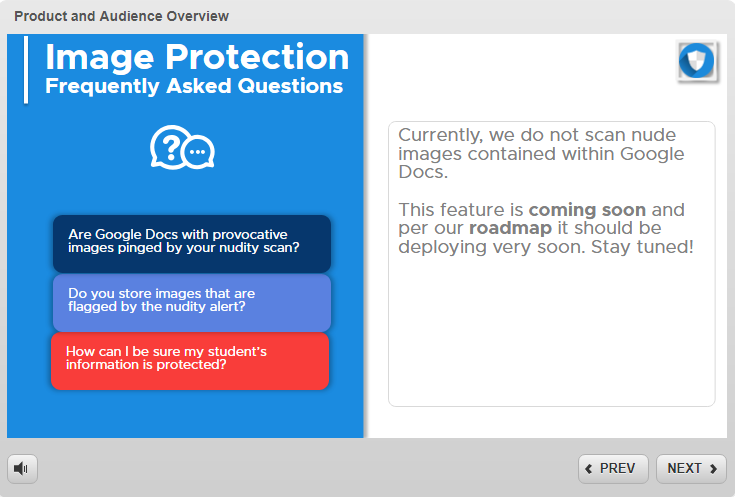Click the white vertical bar beside heading
This screenshot has width=735, height=497.
click(26, 70)
